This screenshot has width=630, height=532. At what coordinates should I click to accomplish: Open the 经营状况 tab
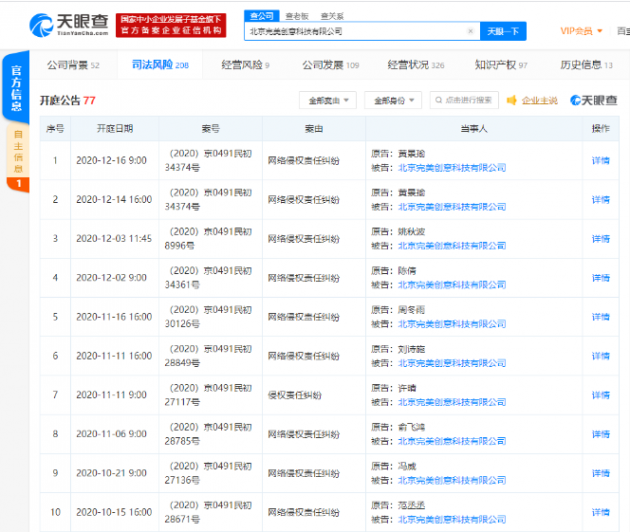click(416, 65)
